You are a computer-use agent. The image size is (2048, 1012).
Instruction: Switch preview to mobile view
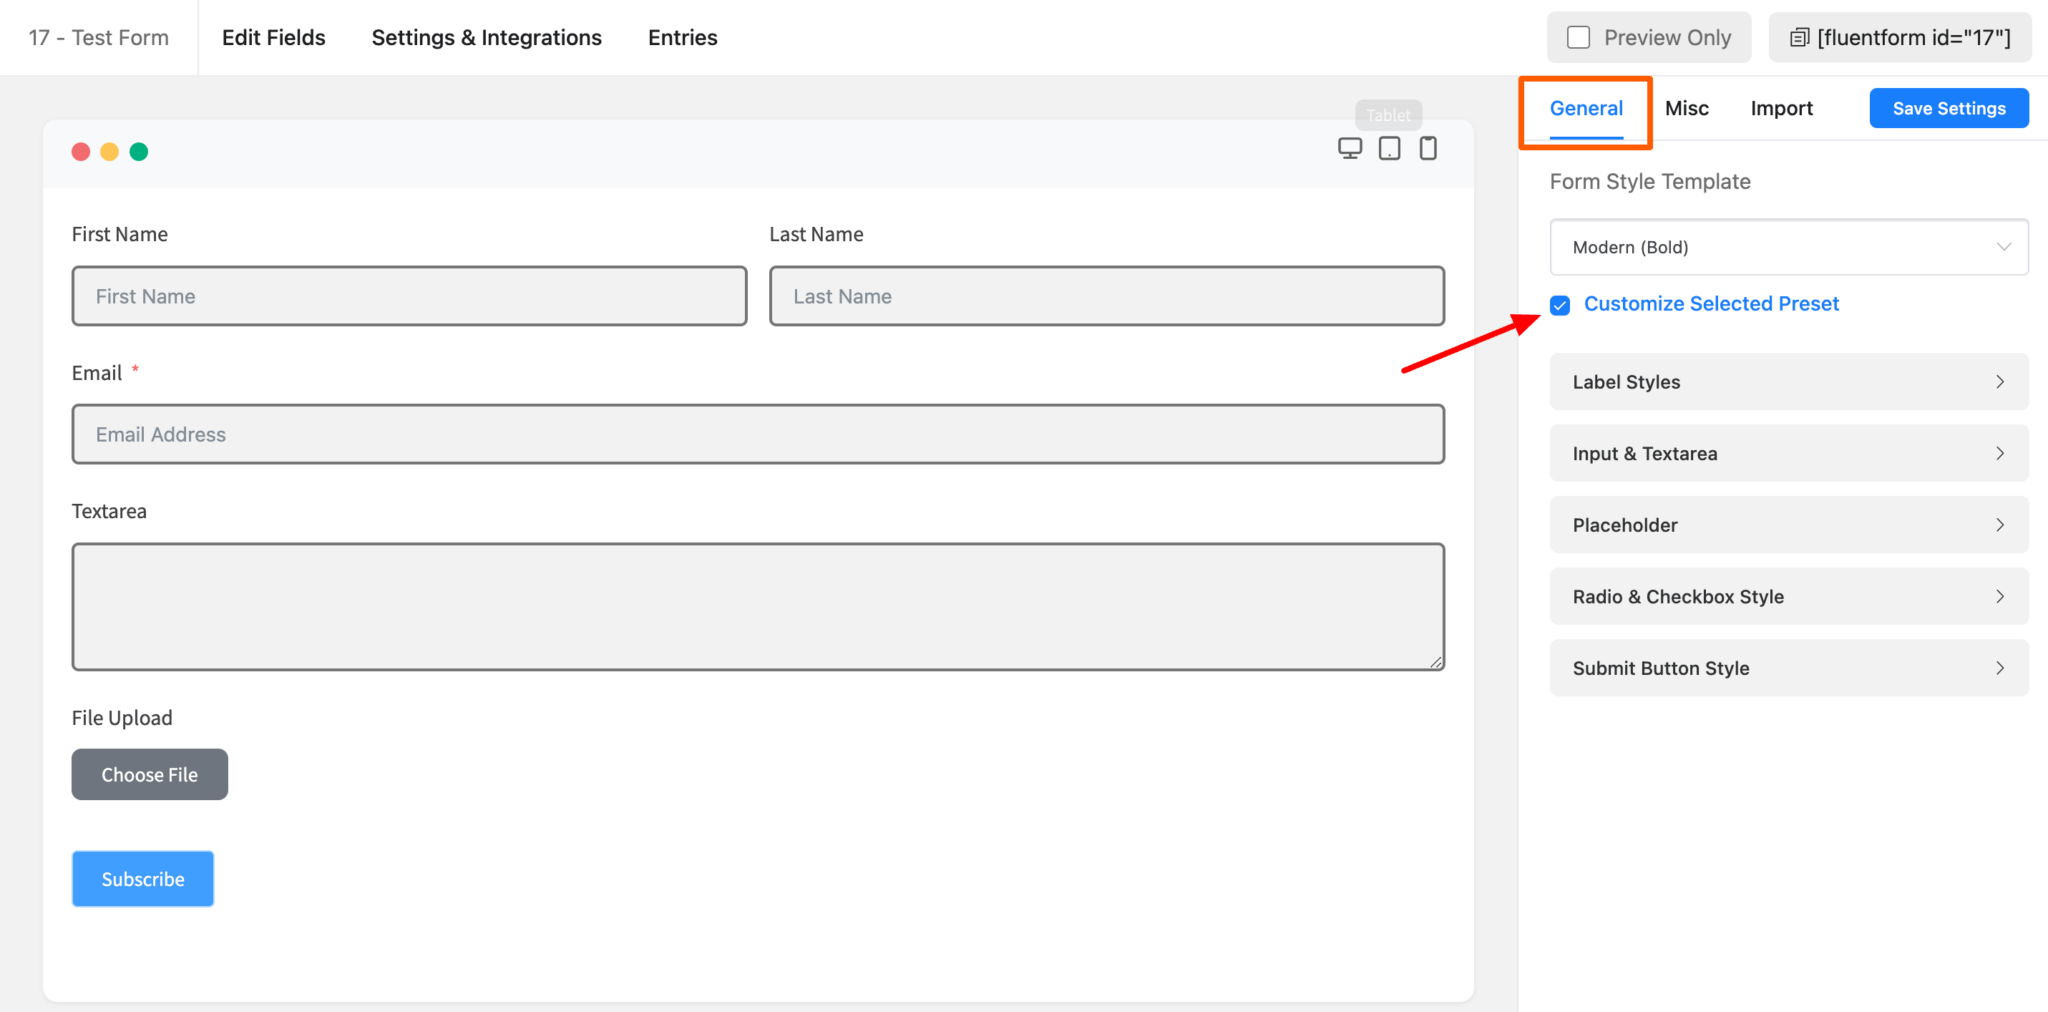tap(1428, 147)
